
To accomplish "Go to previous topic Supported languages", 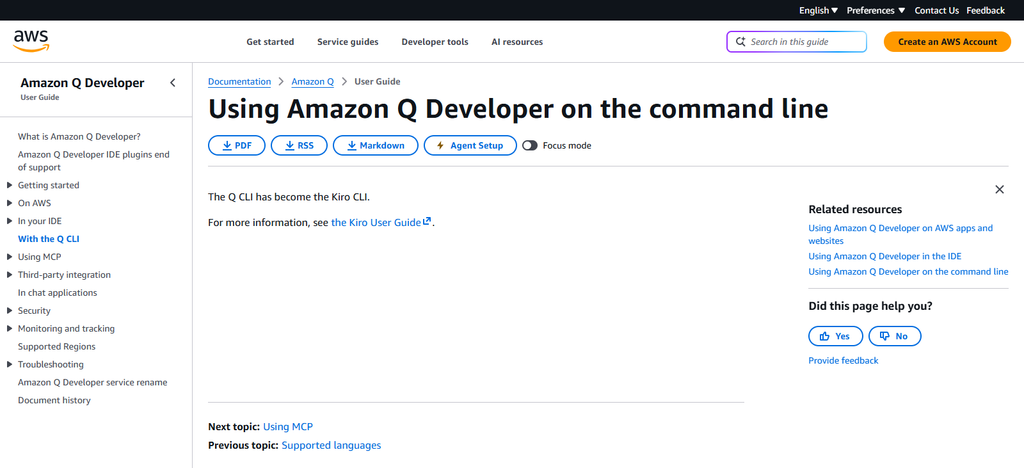I will [331, 445].
